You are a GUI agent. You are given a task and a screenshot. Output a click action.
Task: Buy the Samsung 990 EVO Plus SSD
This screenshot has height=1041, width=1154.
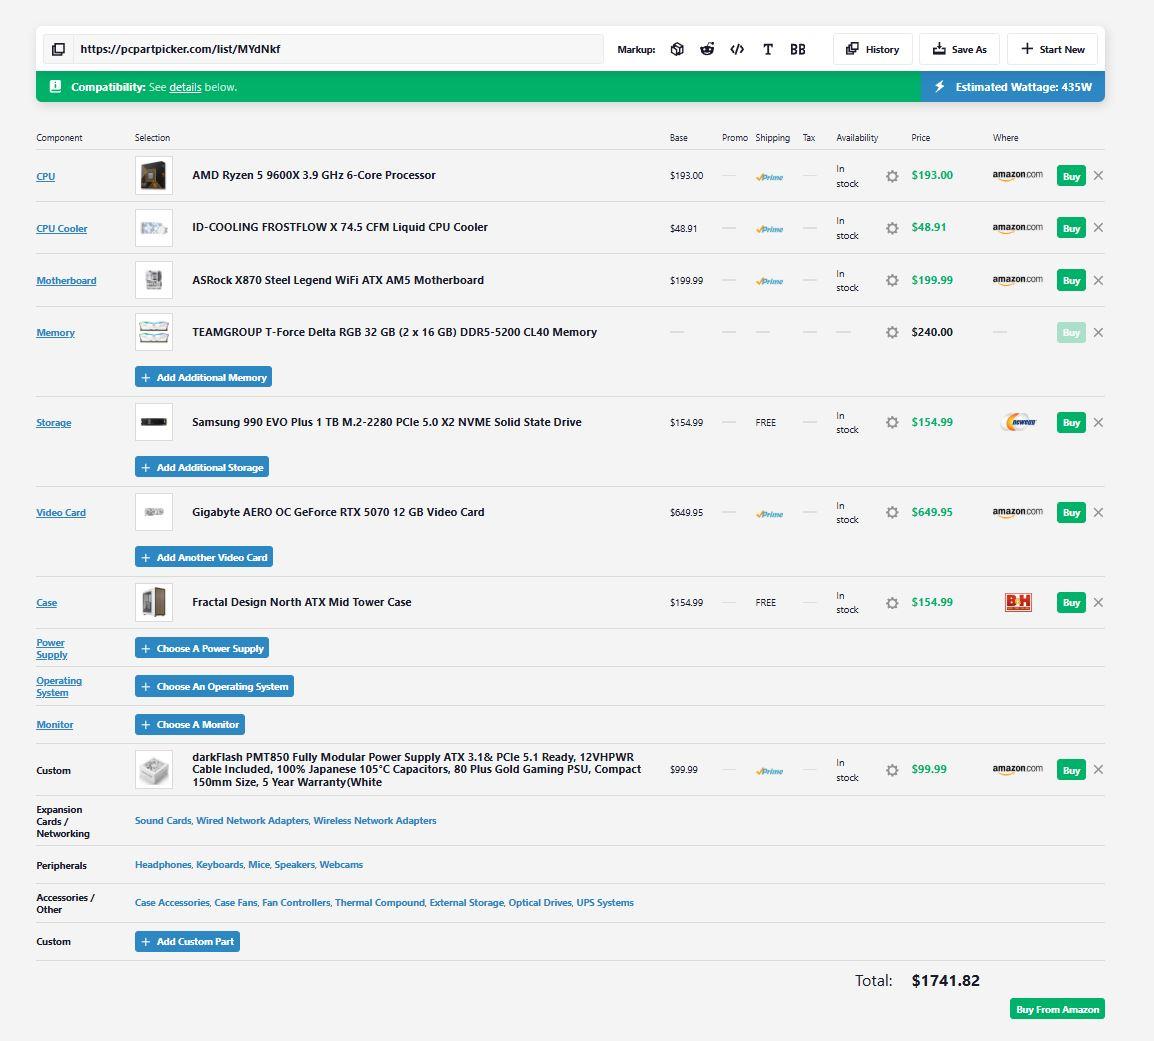(1071, 423)
